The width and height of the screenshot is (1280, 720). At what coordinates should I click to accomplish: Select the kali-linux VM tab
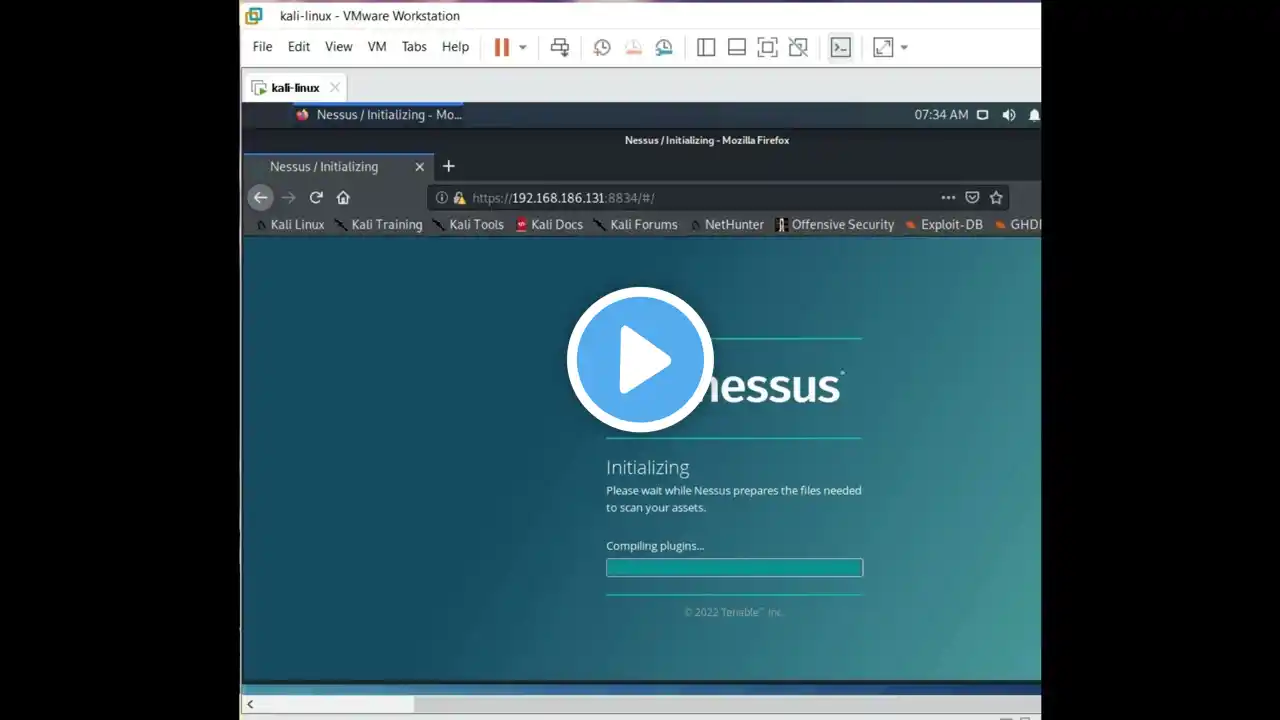pyautogui.click(x=295, y=87)
